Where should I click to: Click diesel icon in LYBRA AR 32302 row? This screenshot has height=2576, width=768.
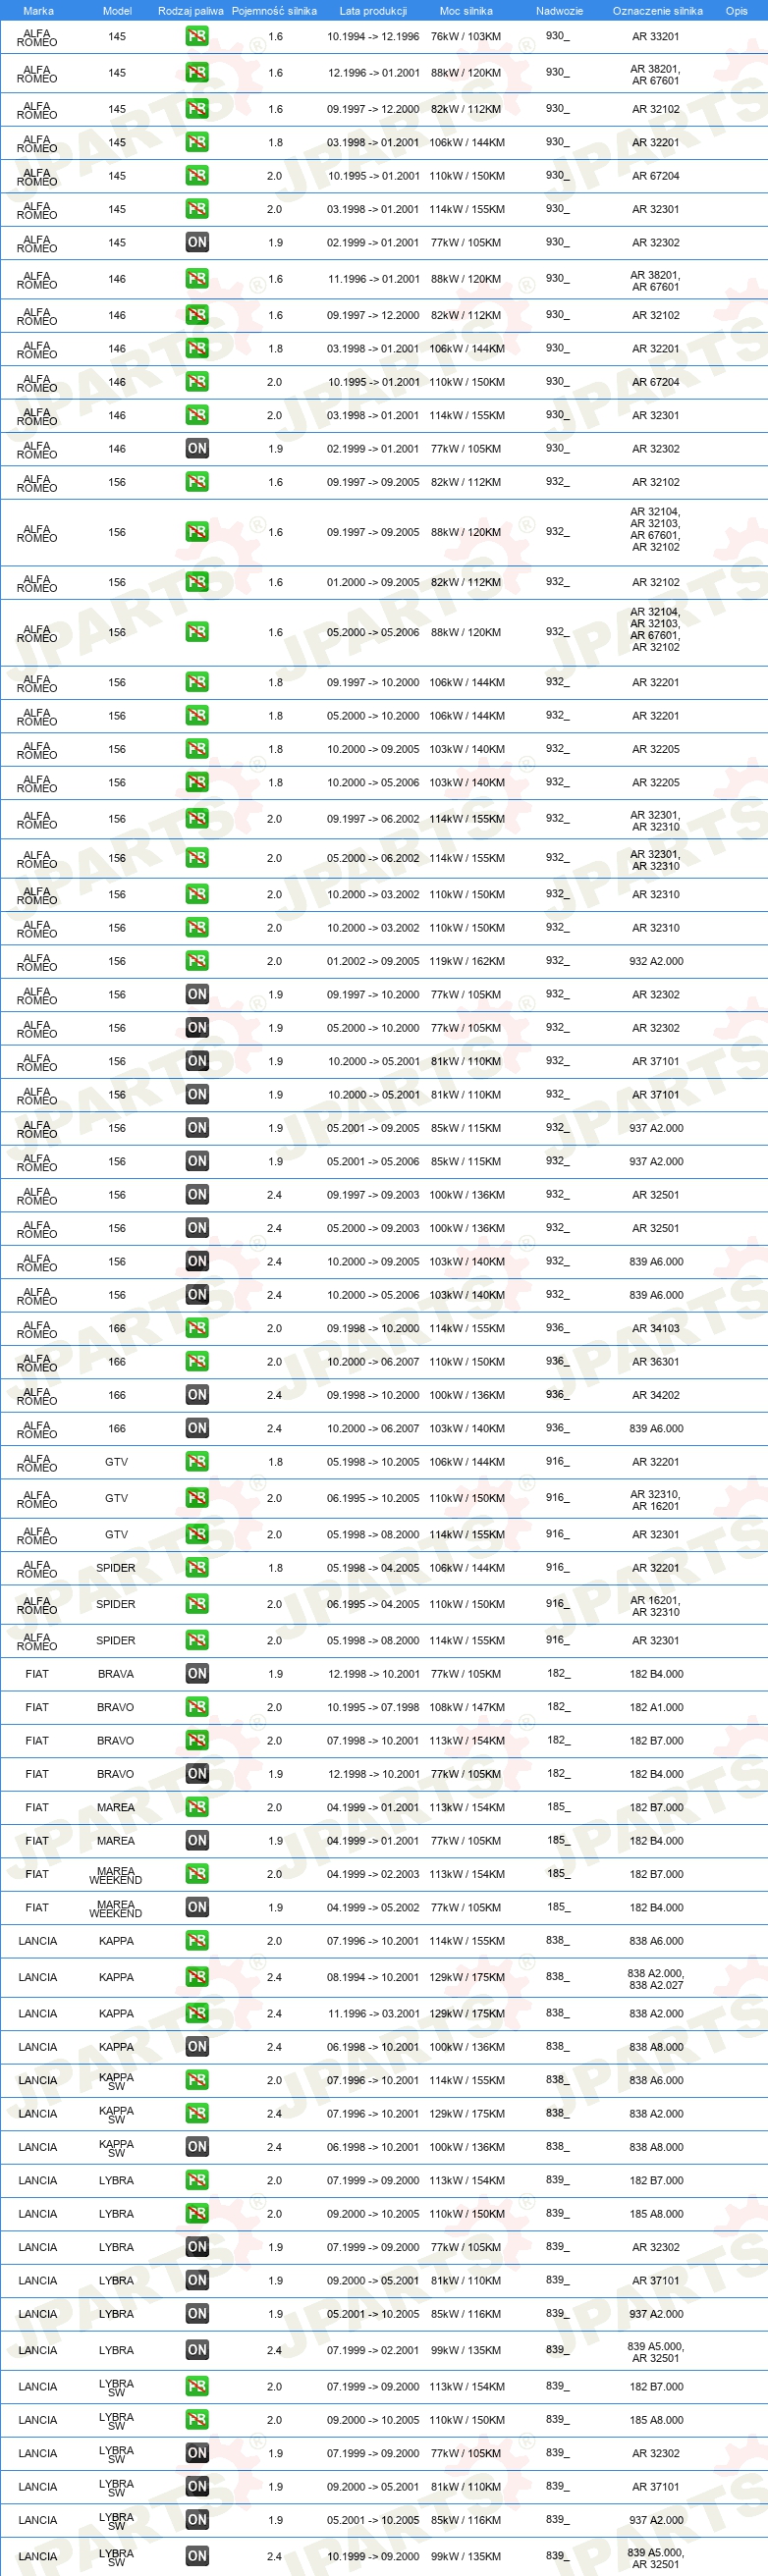coord(197,2246)
